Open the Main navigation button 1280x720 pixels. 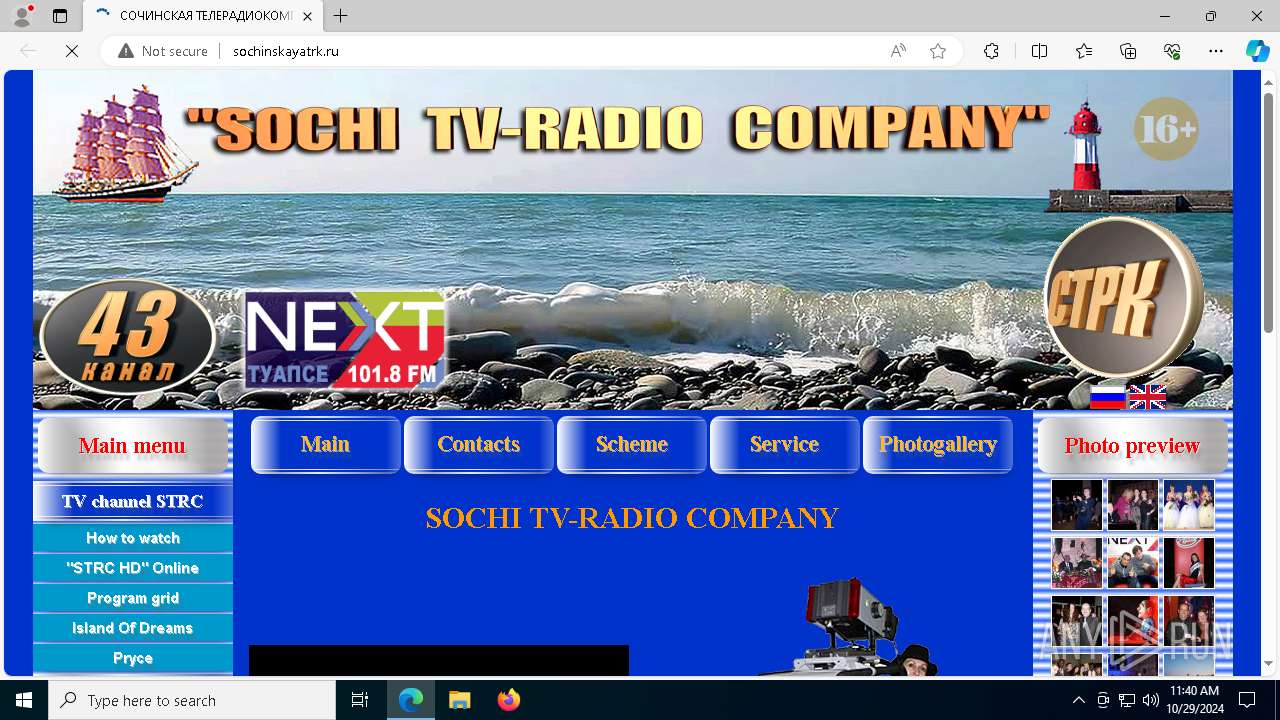(x=326, y=445)
